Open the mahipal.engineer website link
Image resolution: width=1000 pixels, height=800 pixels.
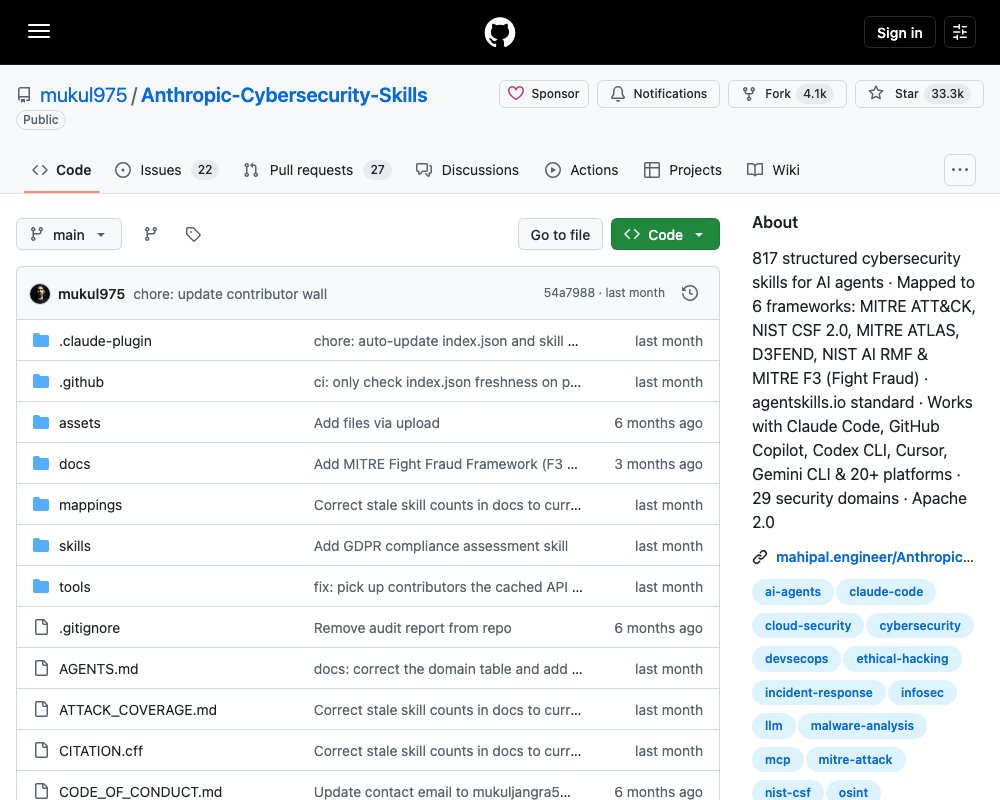tap(874, 557)
